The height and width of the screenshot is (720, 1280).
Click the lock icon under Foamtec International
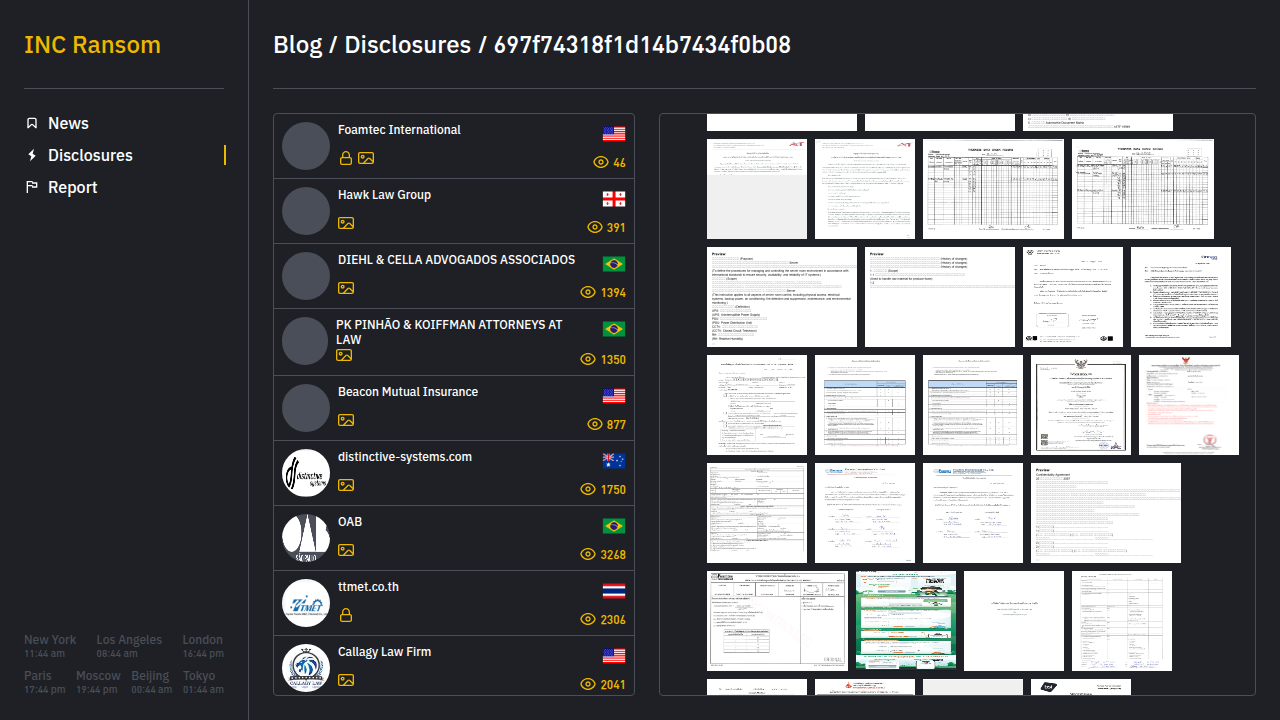[346, 158]
